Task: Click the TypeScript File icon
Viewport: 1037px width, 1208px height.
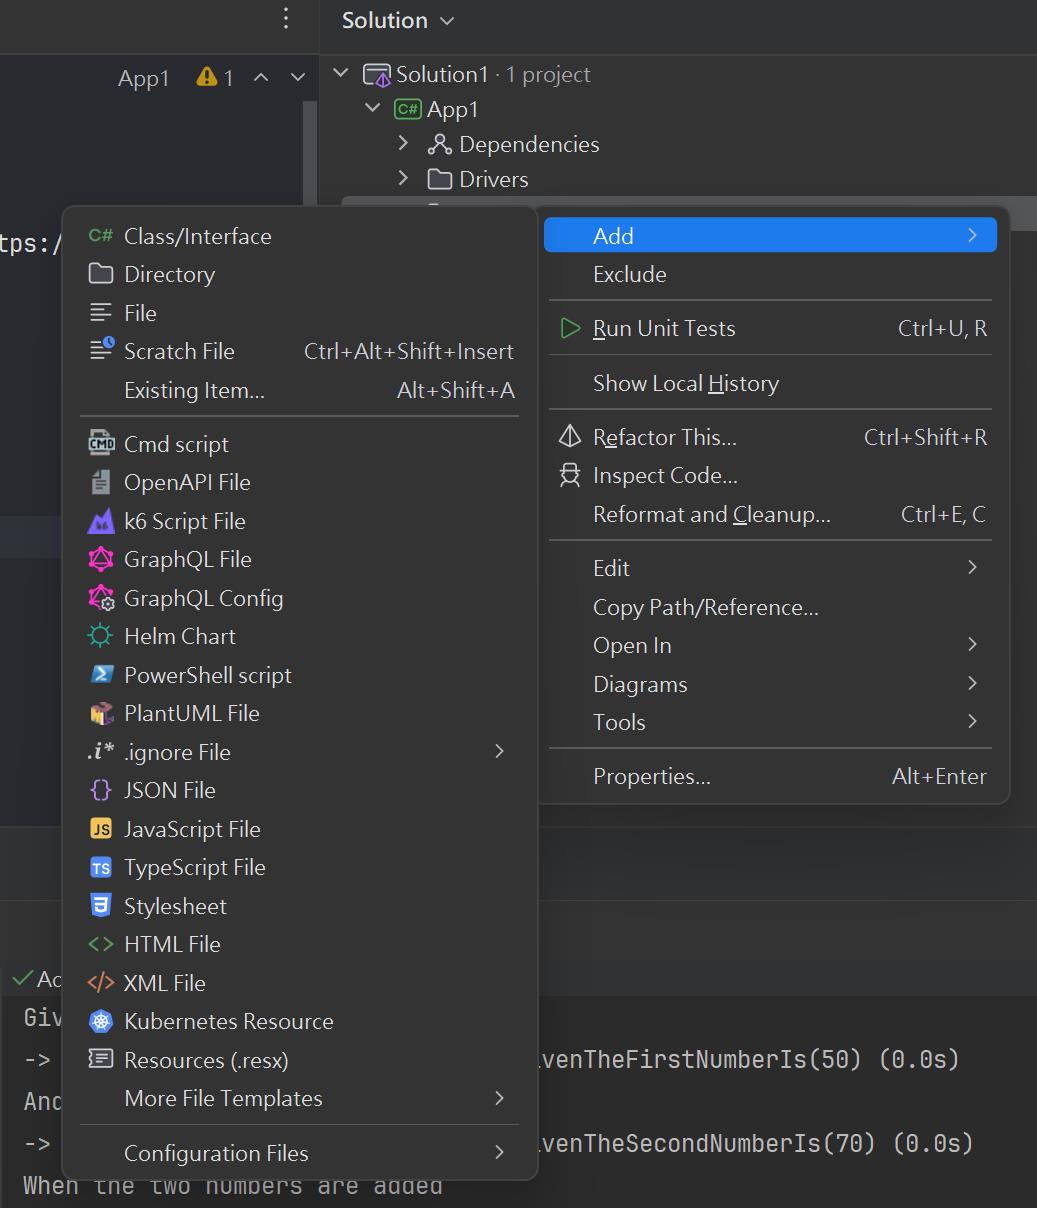Action: 101,867
